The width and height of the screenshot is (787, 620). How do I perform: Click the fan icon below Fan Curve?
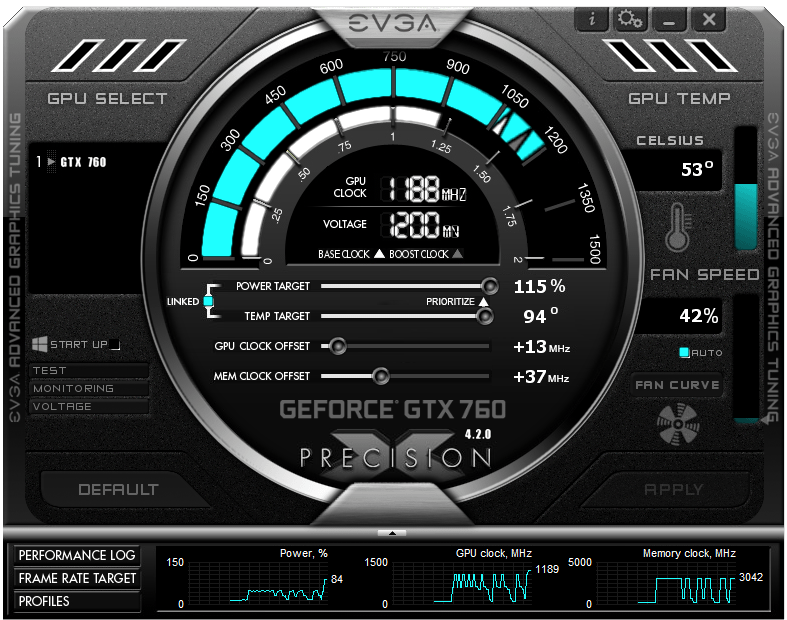click(678, 424)
